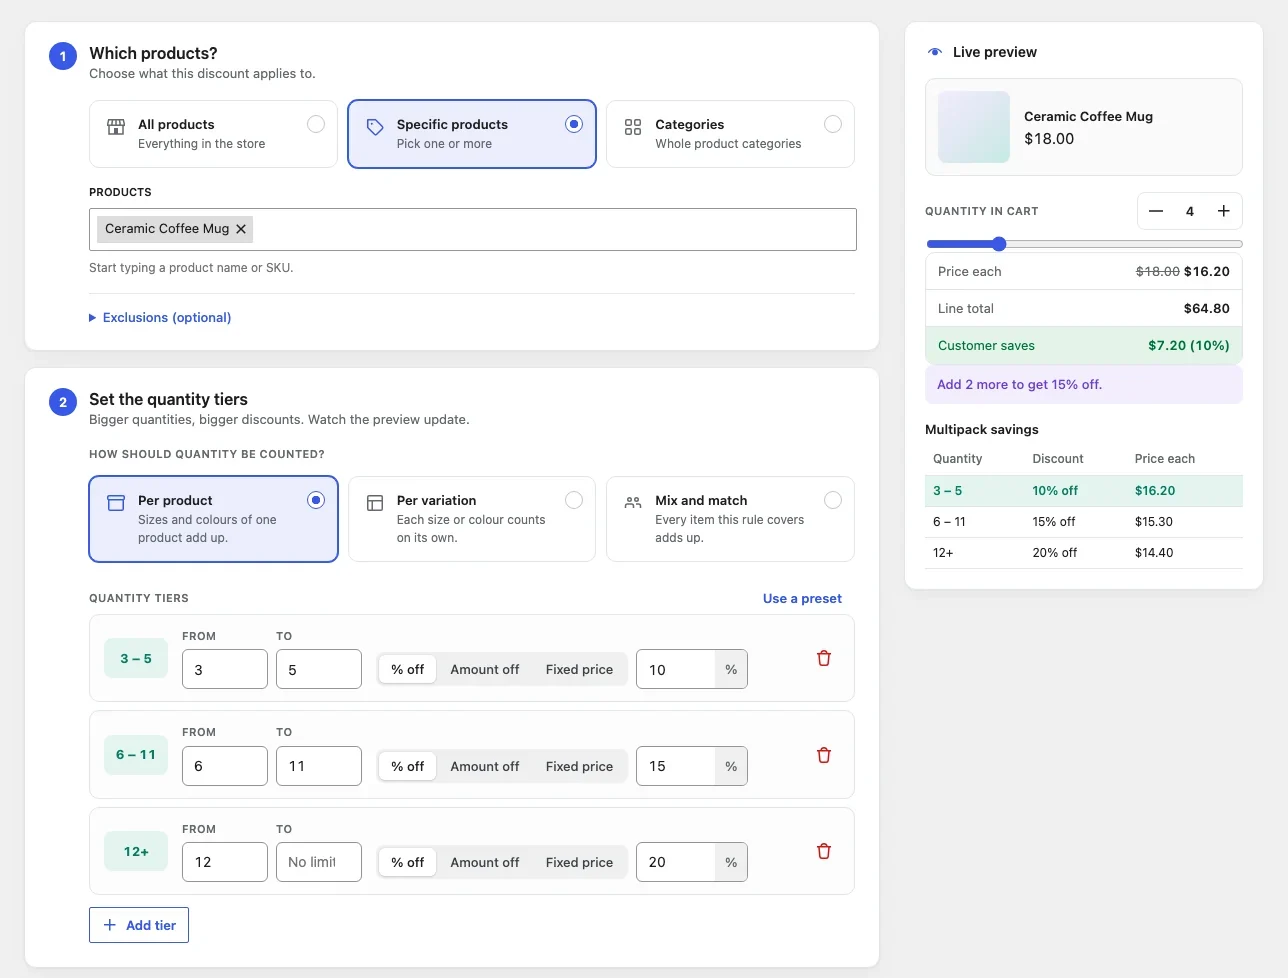Delete the 3 – 5 quantity tier
1288x978 pixels.
tap(824, 658)
